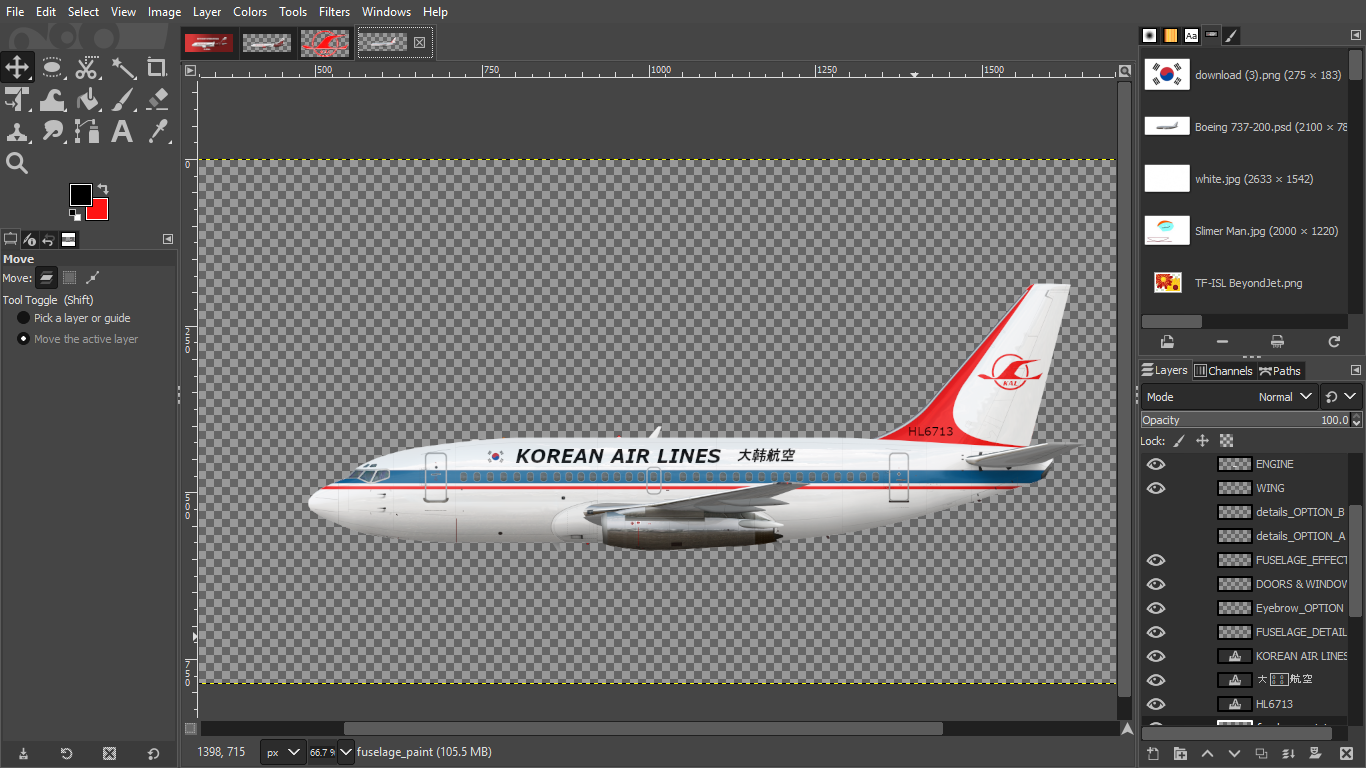Open the layer mode group switcher

coord(1341,397)
